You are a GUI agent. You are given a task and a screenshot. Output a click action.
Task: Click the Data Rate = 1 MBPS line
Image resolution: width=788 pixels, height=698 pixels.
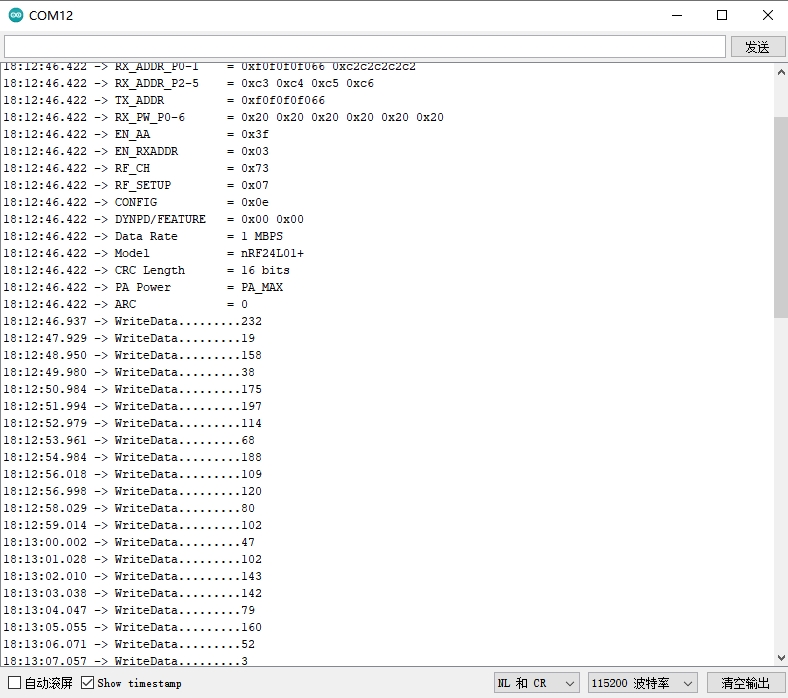click(x=143, y=237)
